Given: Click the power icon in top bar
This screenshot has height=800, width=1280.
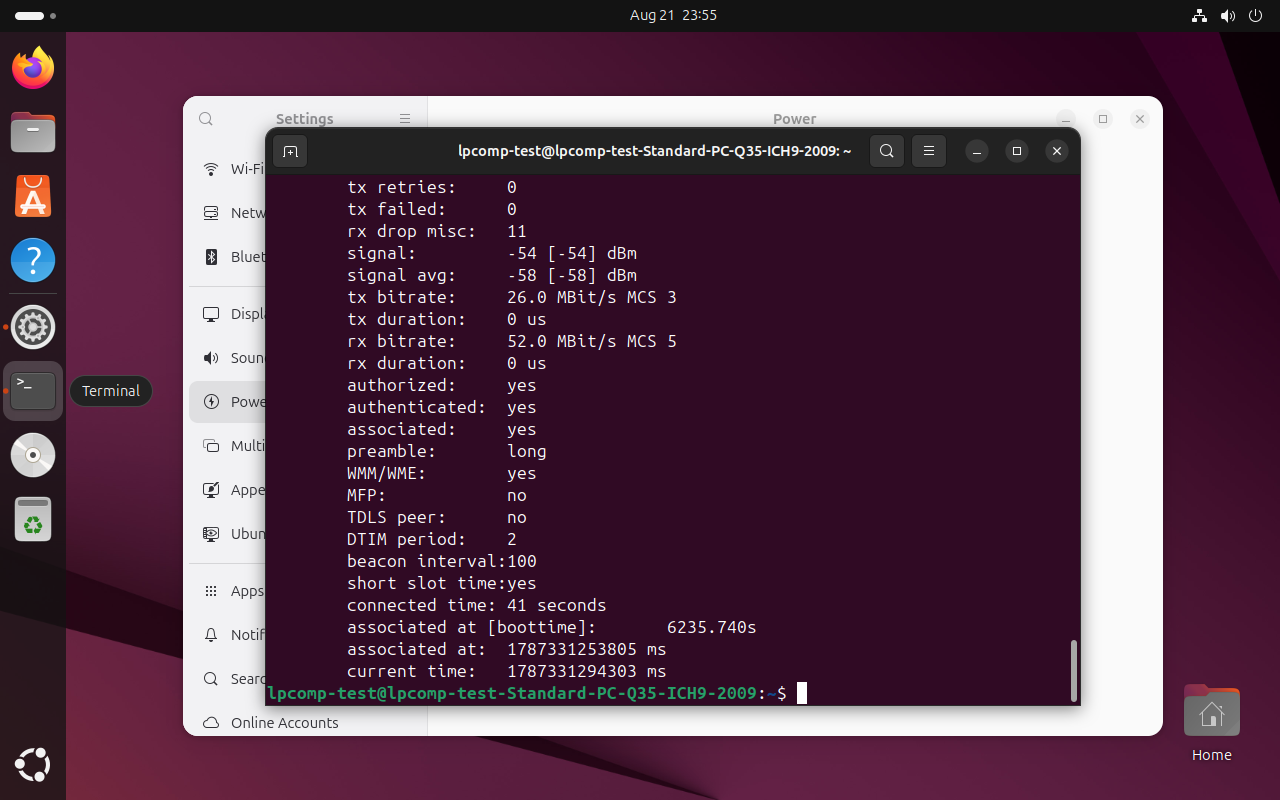Looking at the screenshot, I should click(1256, 16).
